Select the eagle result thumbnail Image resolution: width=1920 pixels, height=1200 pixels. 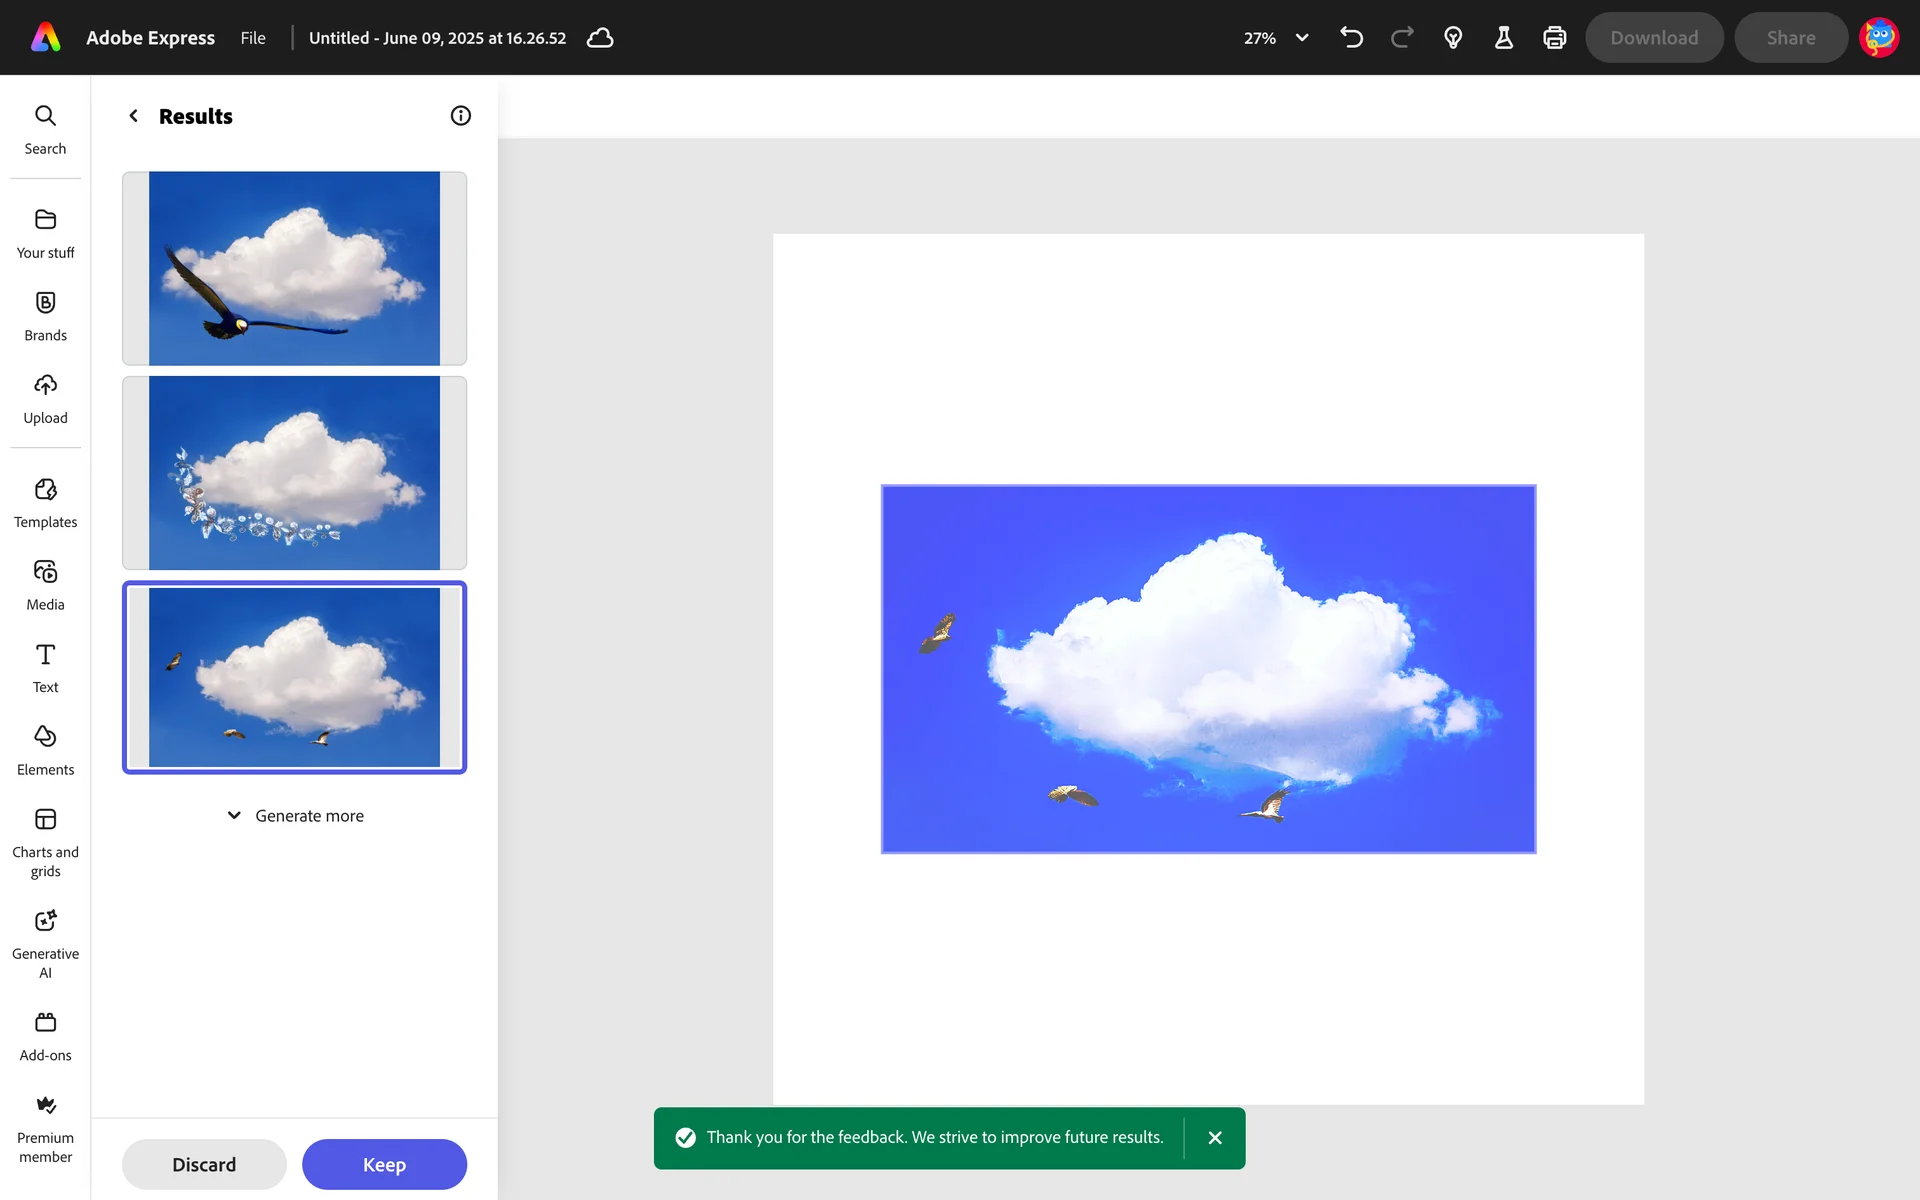click(x=294, y=268)
